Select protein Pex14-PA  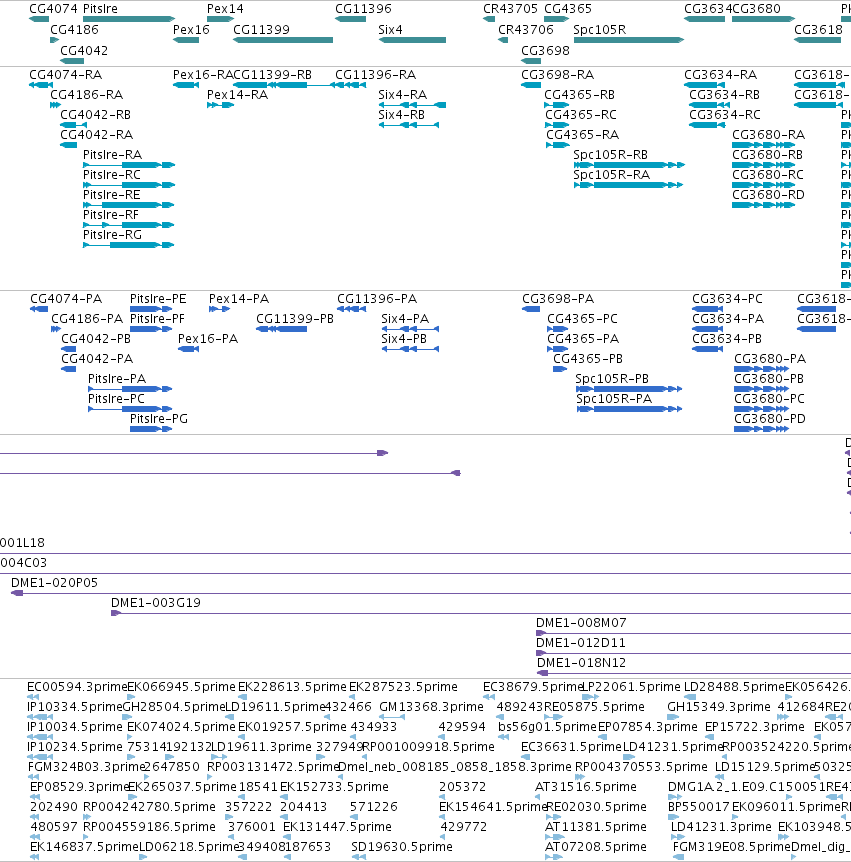pyautogui.click(x=219, y=309)
